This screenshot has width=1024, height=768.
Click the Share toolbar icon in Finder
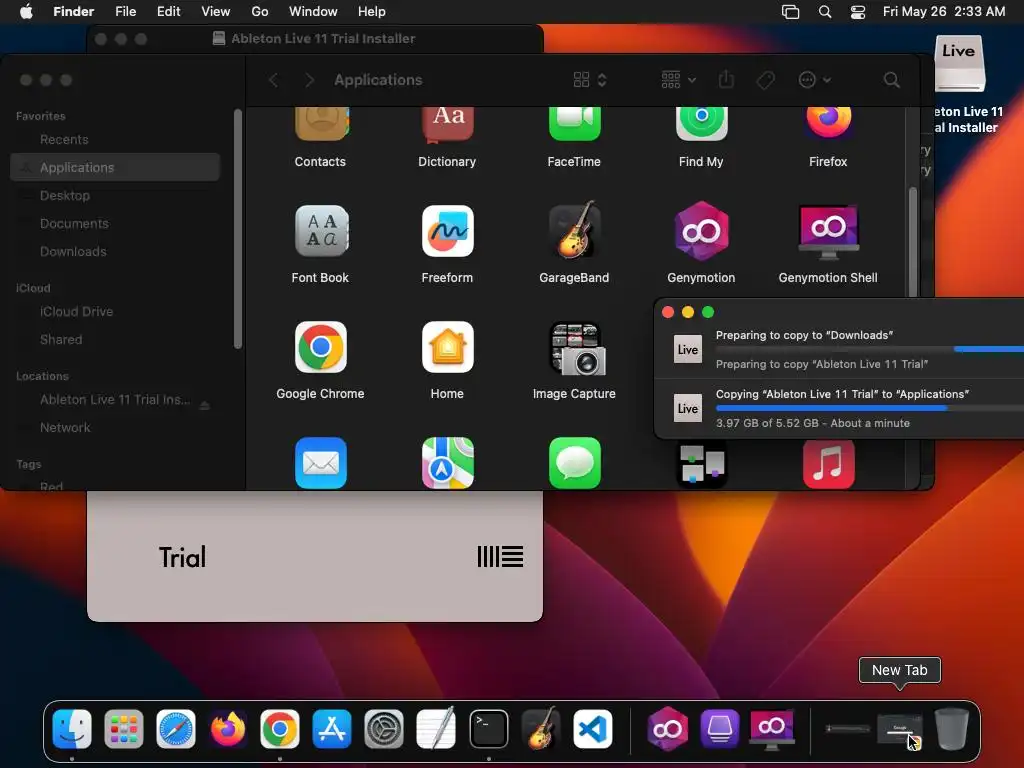pos(726,80)
